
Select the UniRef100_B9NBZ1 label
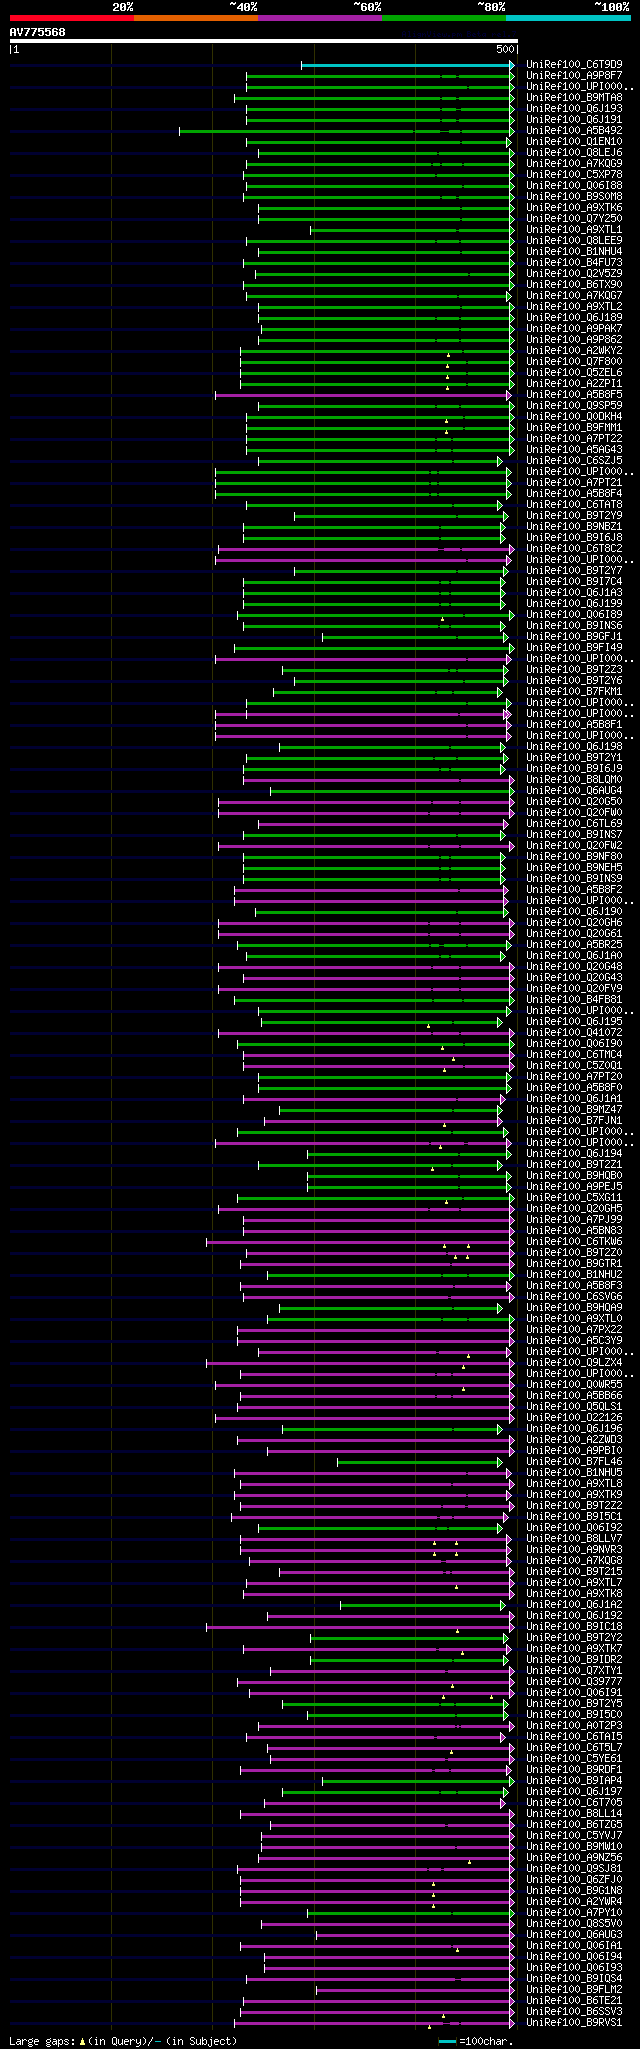(x=574, y=527)
